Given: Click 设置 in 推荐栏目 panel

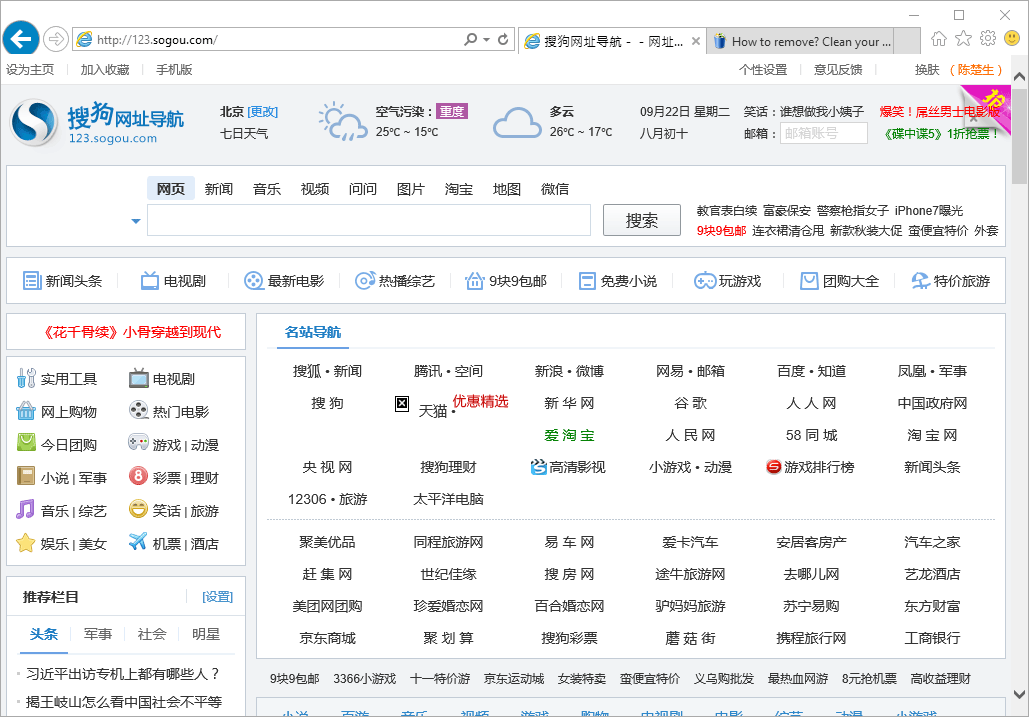Looking at the screenshot, I should point(218,596).
